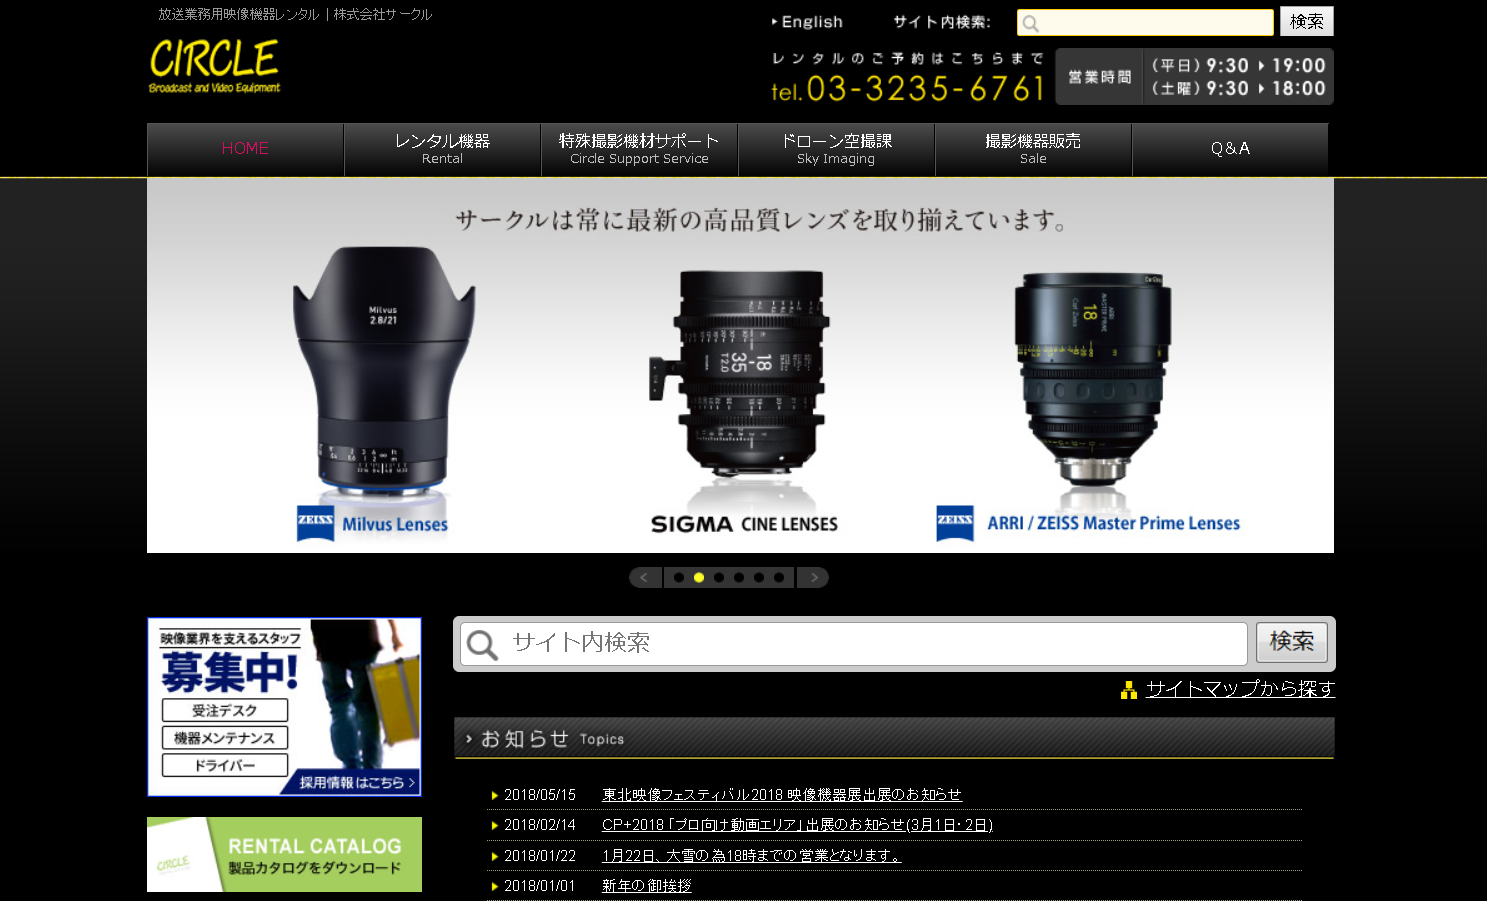Select the third carousel dot
Image resolution: width=1487 pixels, height=901 pixels.
click(719, 577)
